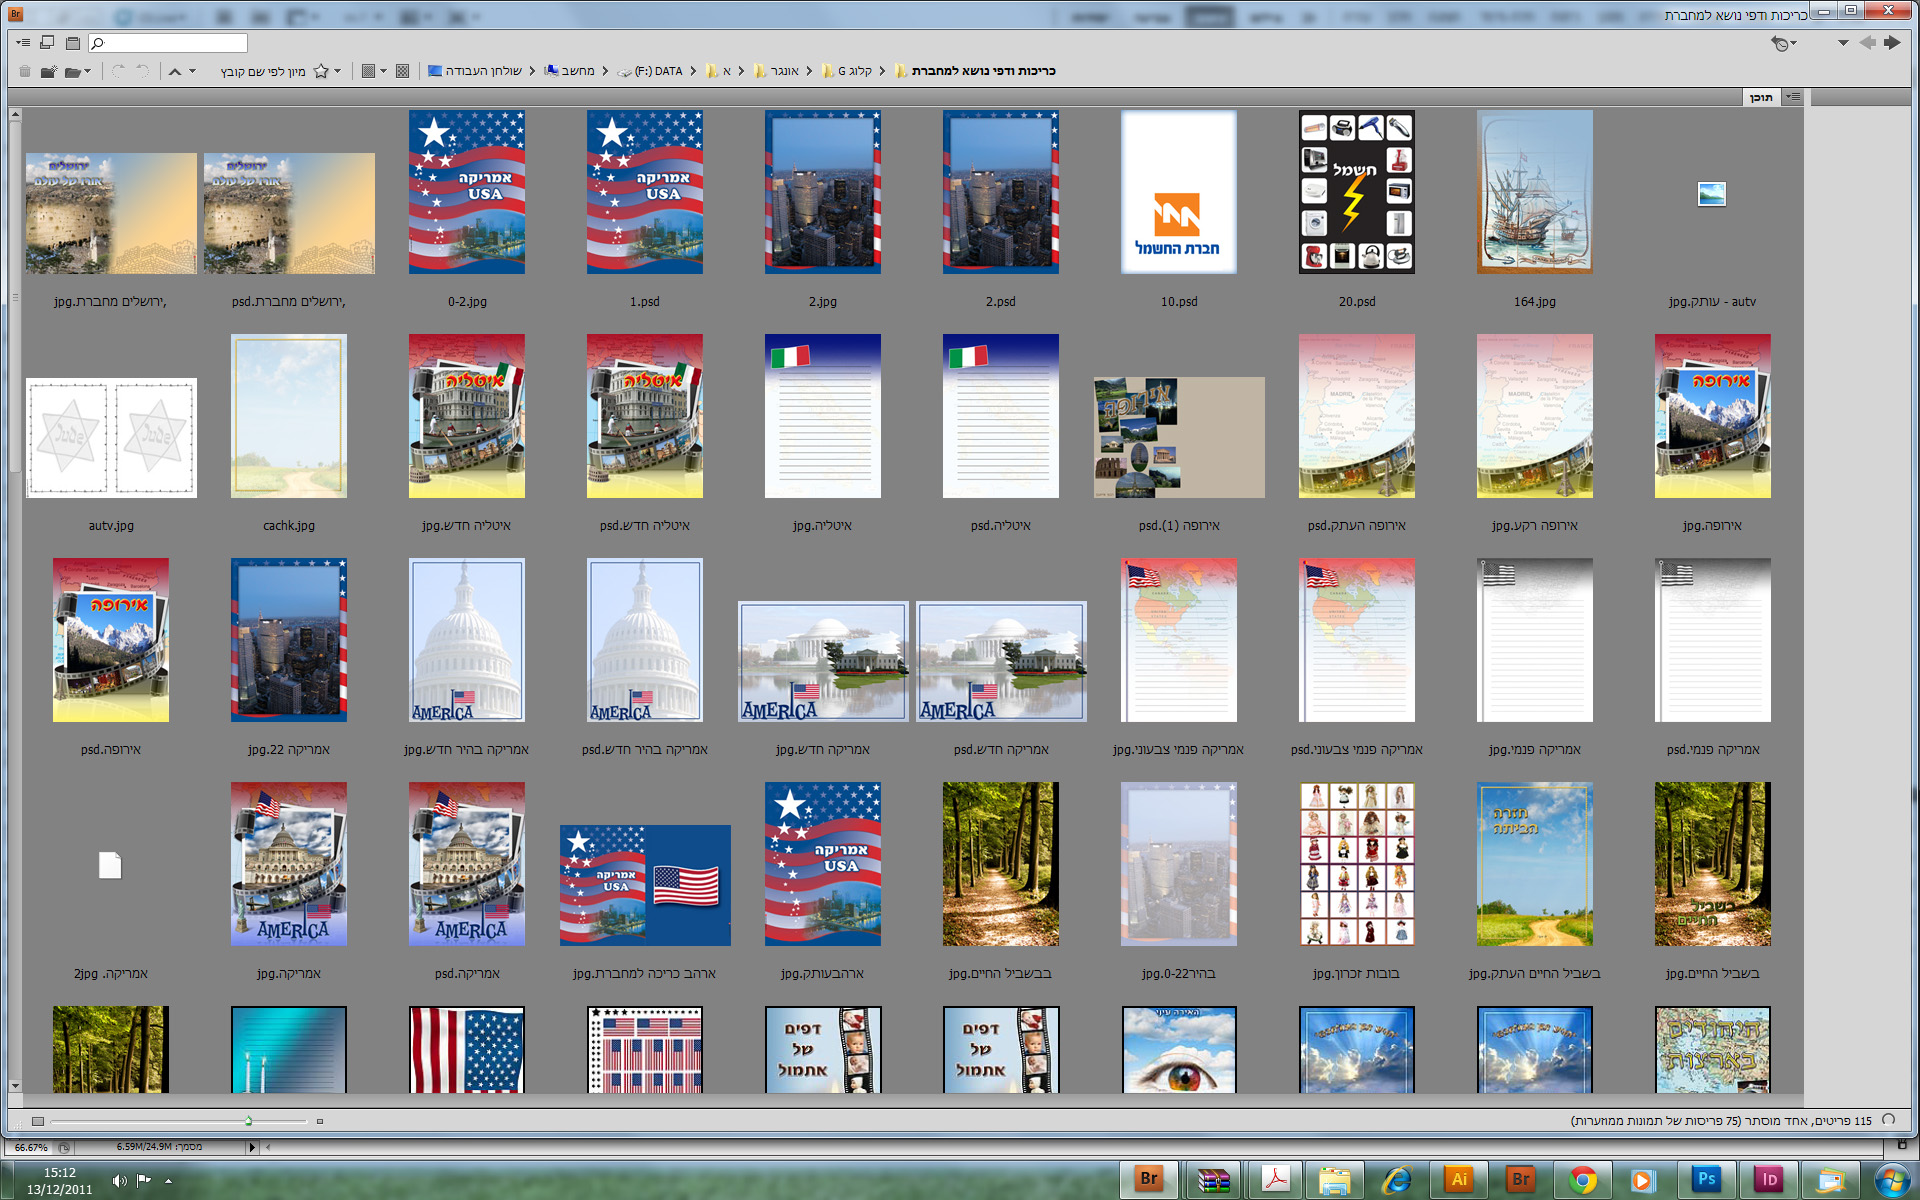
Task: Rotate 90 degrees clockwise
Action: tap(119, 71)
